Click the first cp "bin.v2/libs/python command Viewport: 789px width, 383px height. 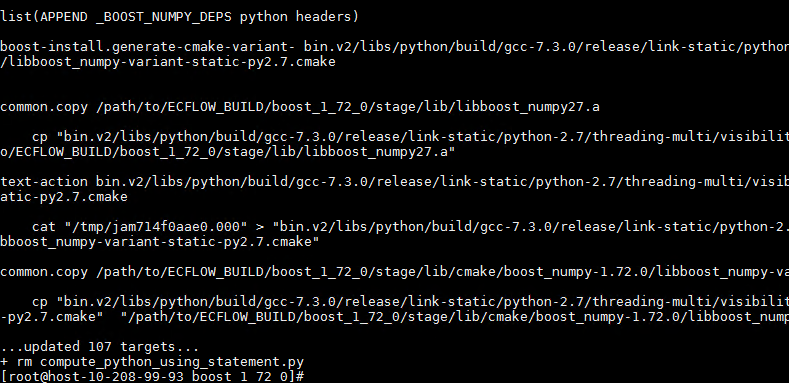[411, 136]
